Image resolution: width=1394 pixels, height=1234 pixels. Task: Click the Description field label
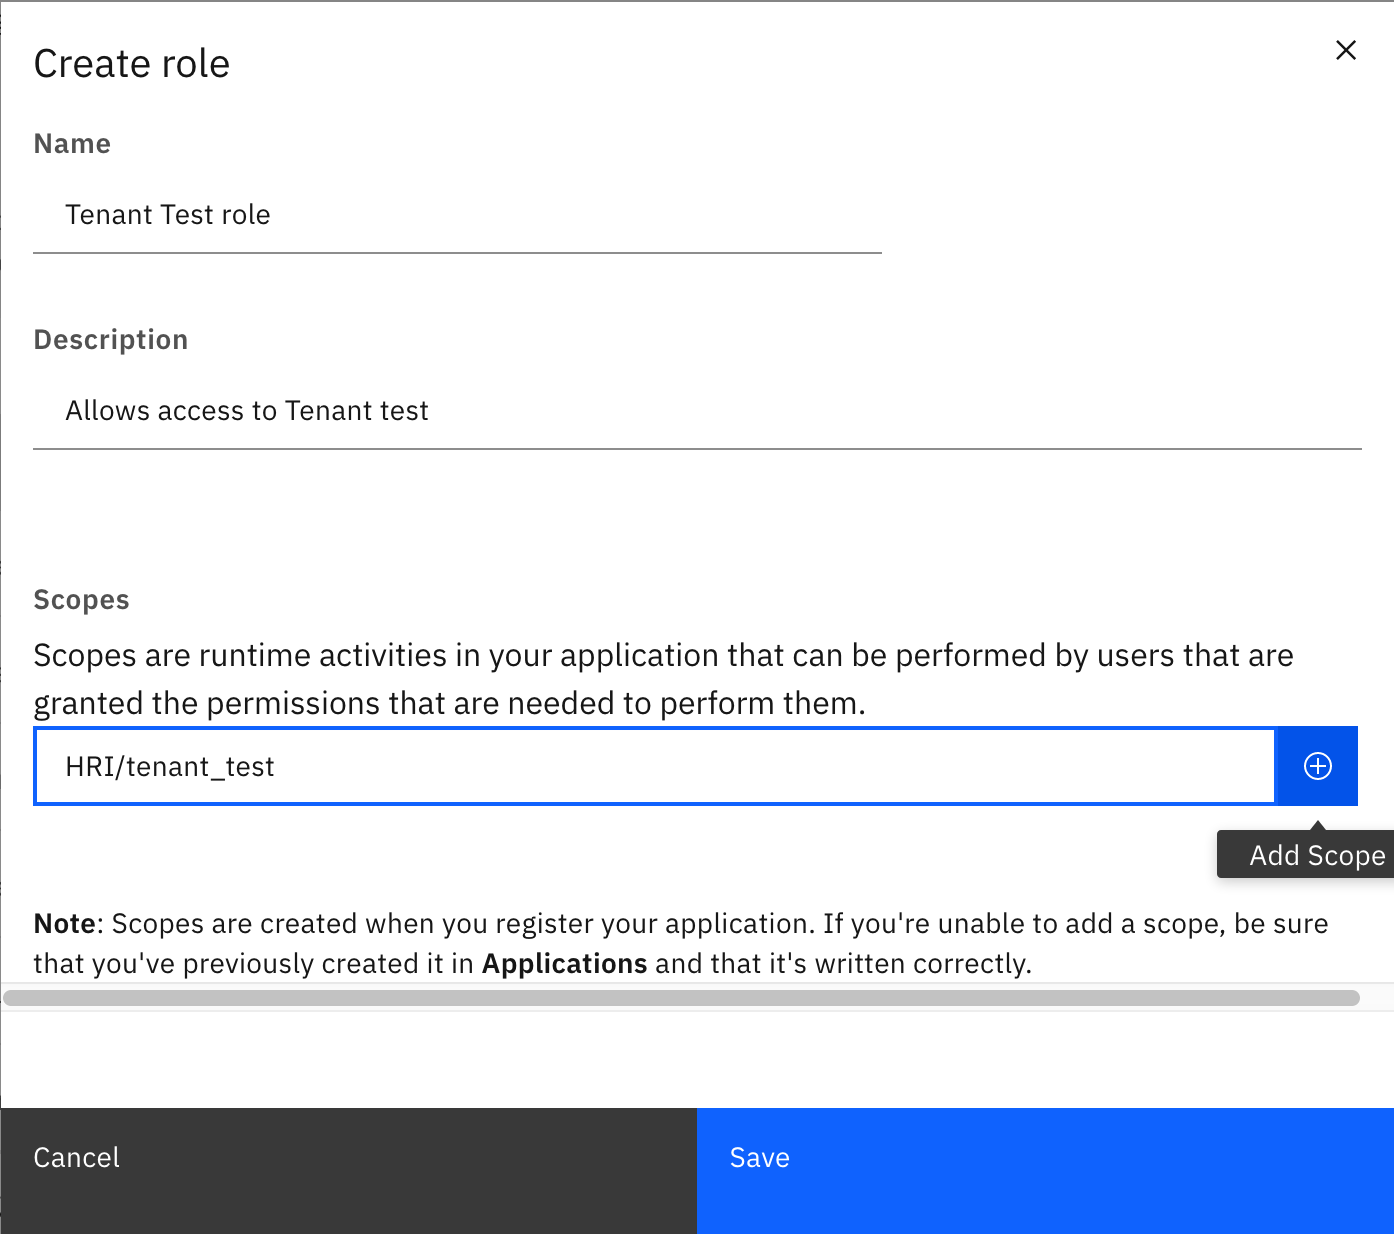tap(111, 340)
